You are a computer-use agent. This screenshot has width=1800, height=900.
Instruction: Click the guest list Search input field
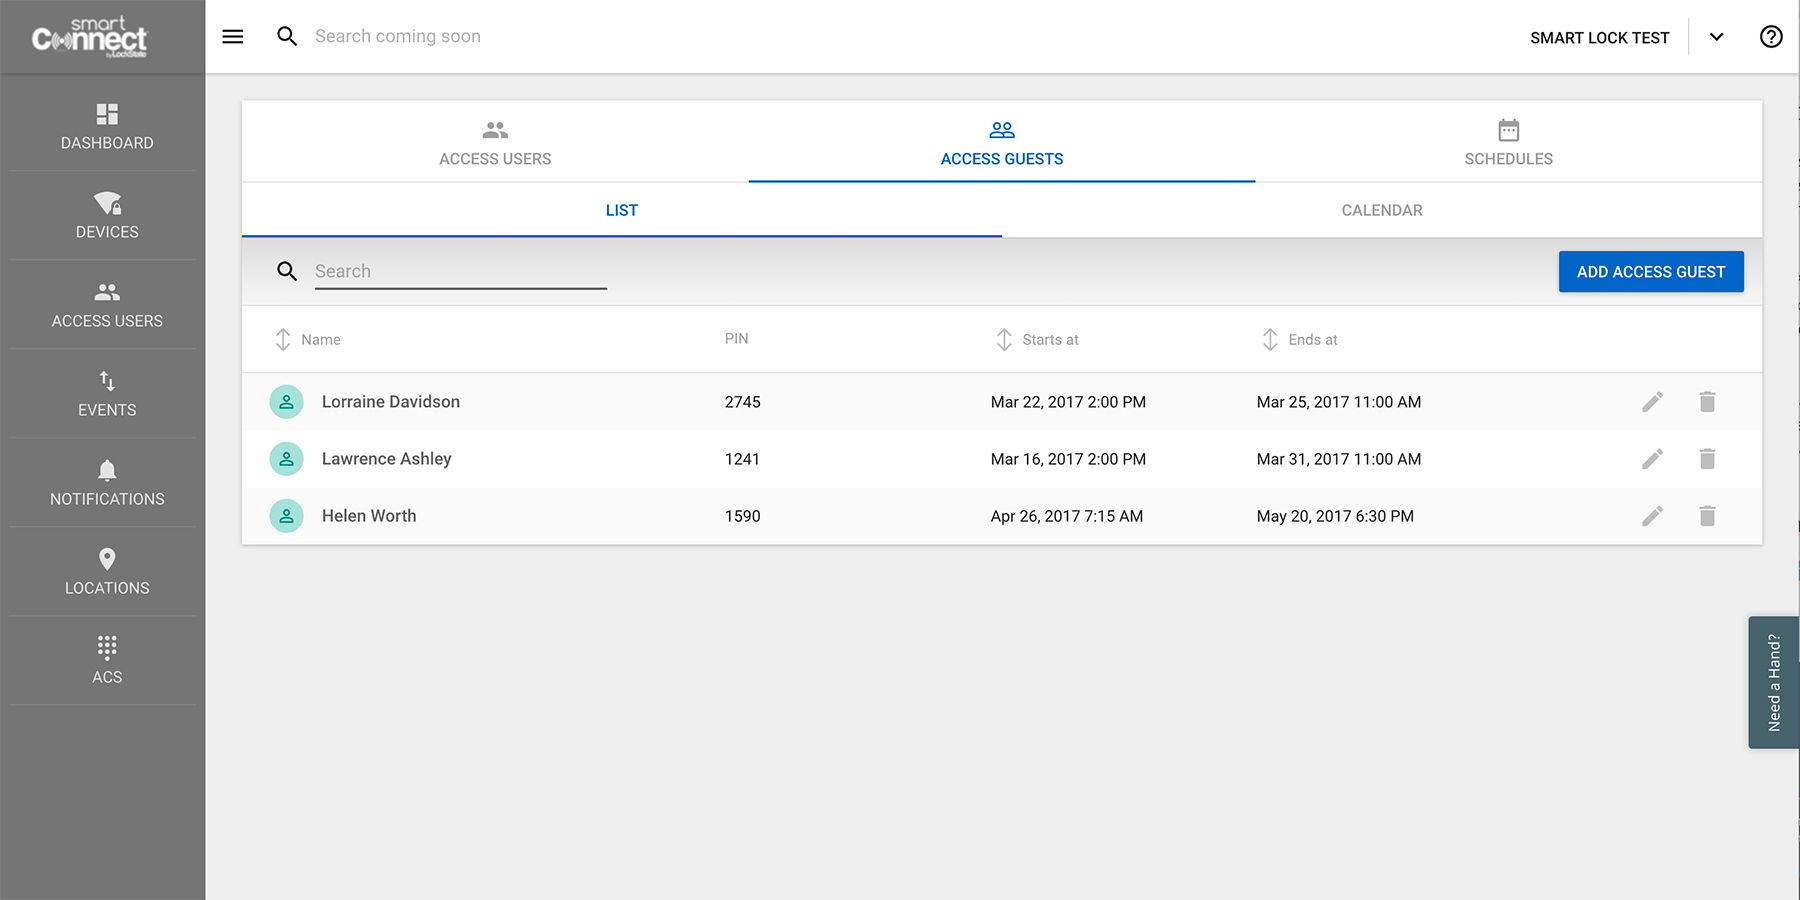point(460,271)
